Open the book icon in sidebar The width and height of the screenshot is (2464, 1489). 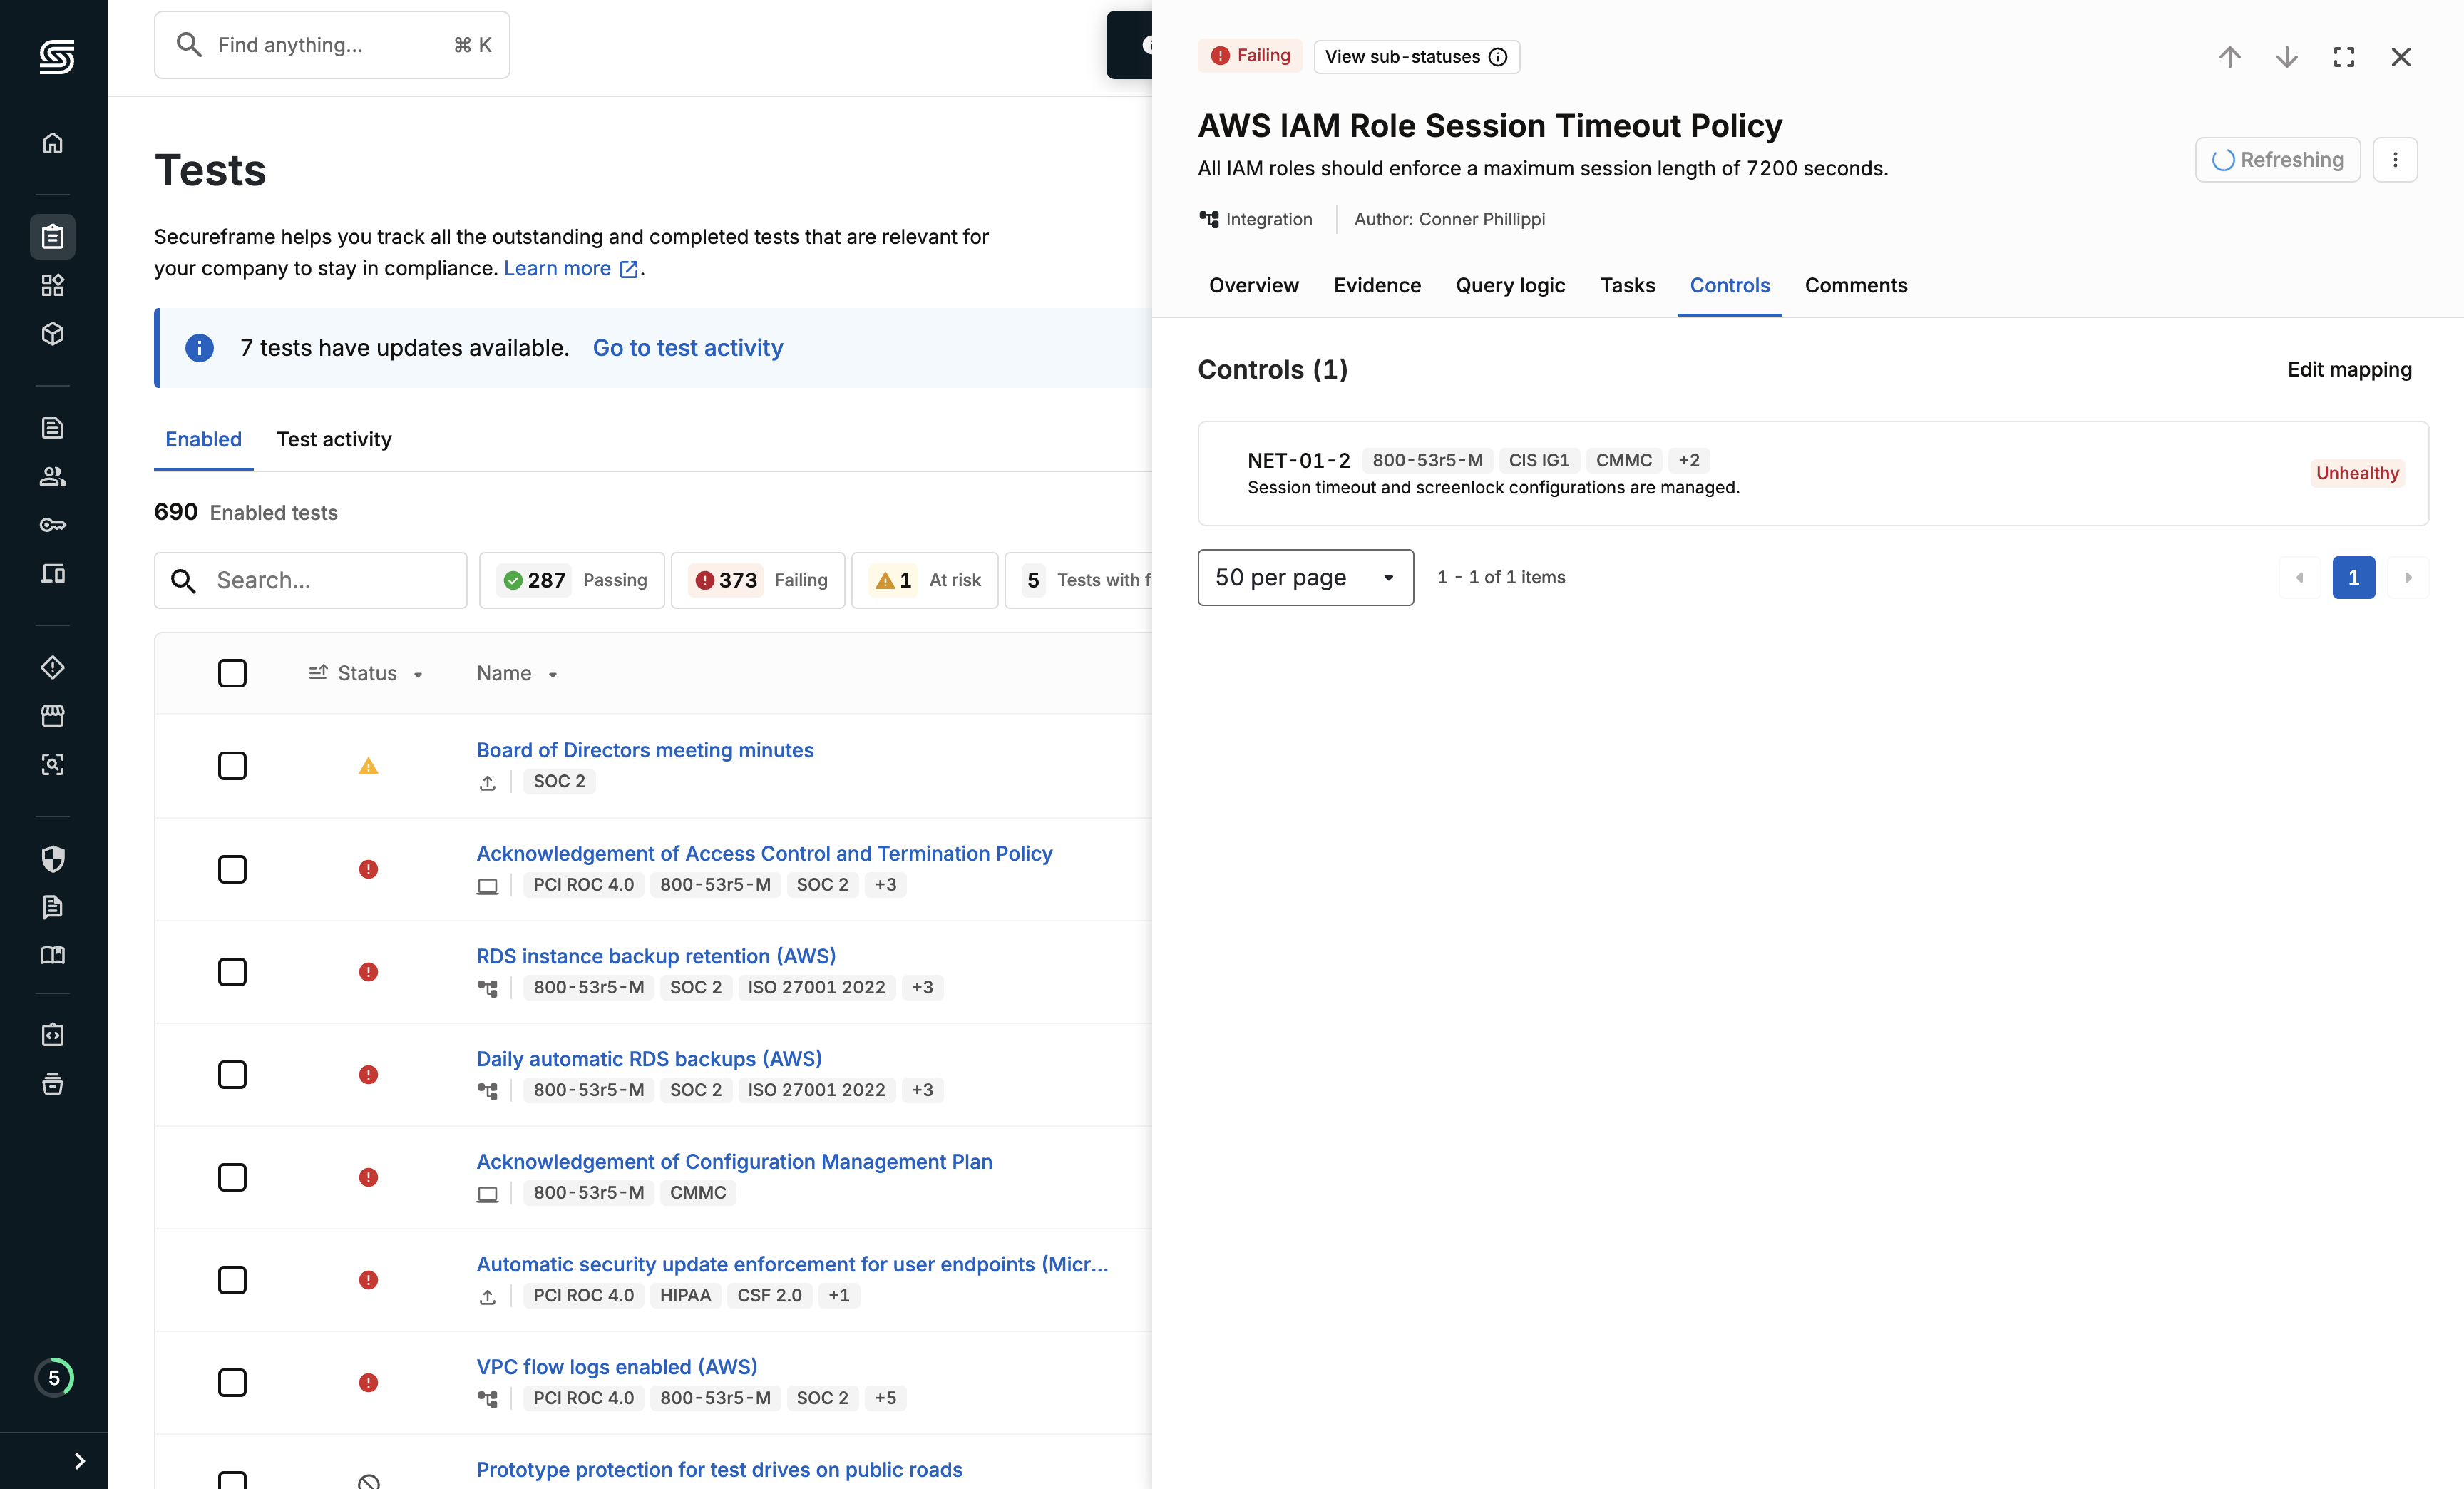pyautogui.click(x=53, y=955)
